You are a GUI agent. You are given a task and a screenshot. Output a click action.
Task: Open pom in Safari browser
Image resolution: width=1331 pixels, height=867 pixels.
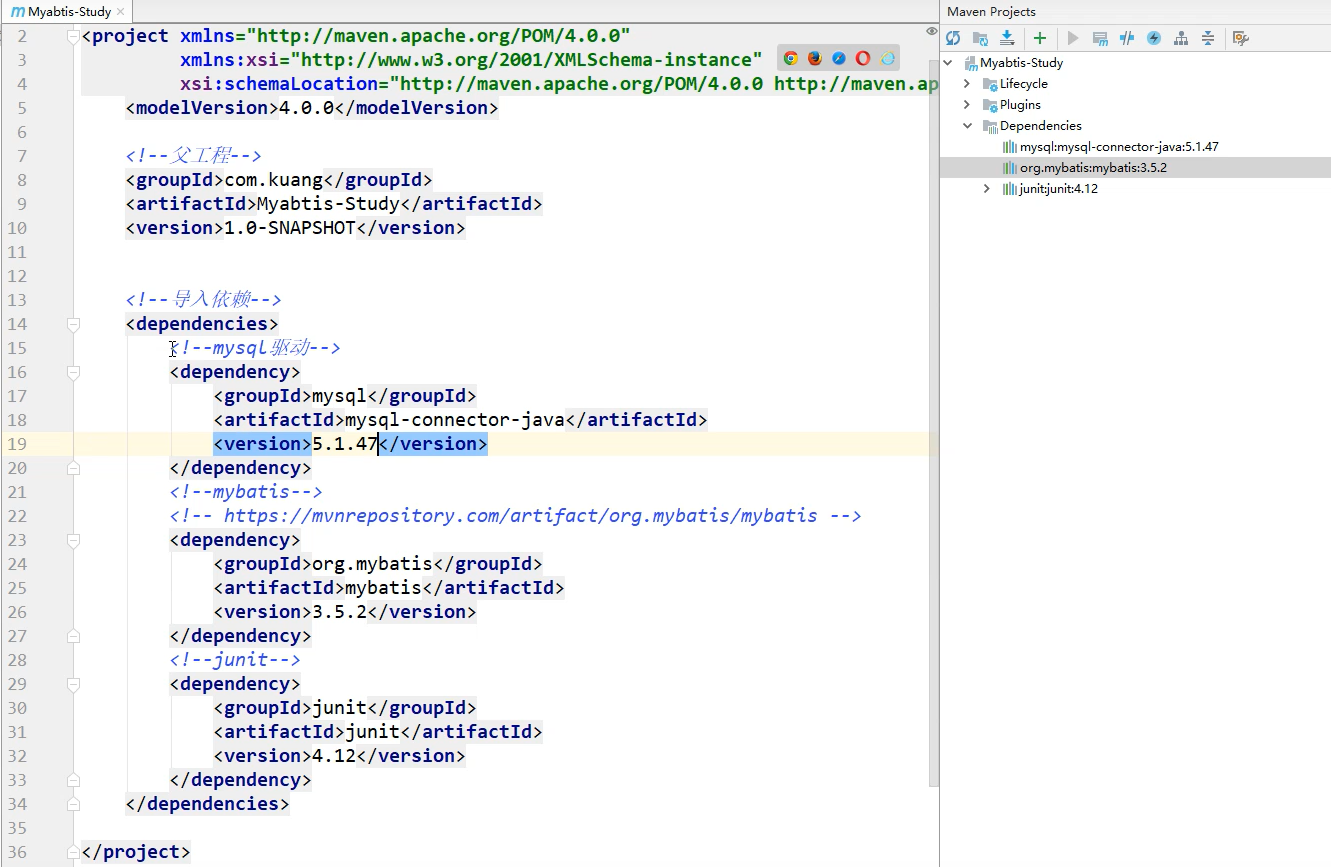(x=839, y=59)
